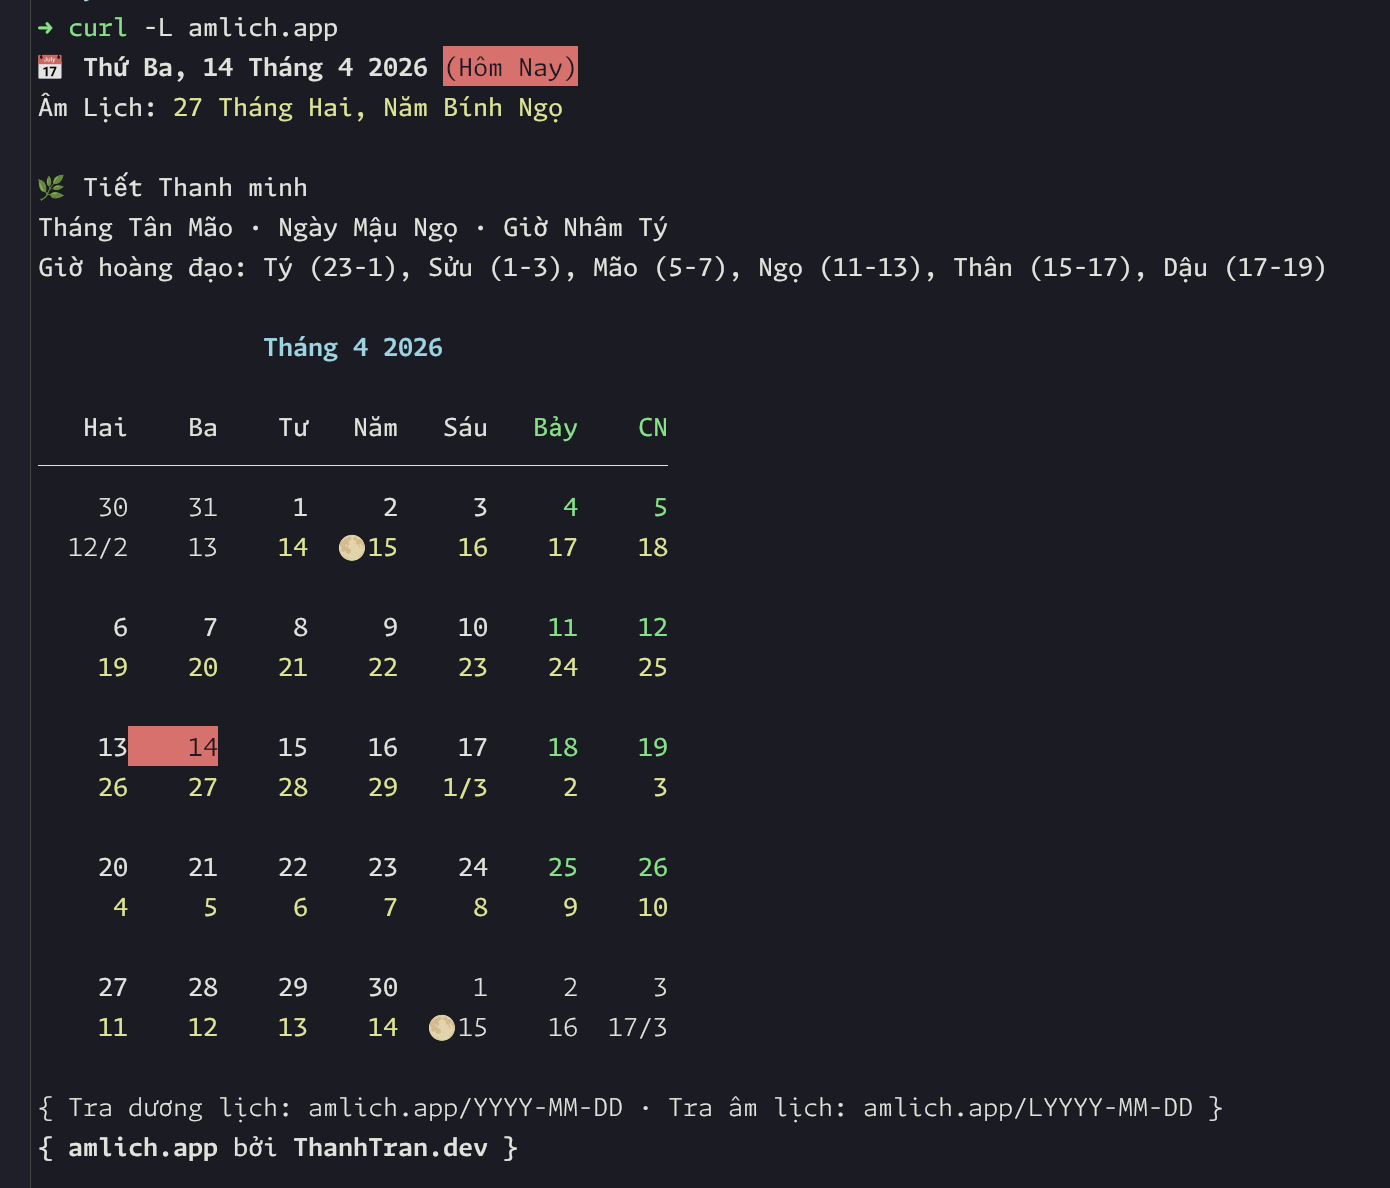The image size is (1390, 1188).
Task: Click the leaf icon before Tiết Thanh minh
Action: (x=51, y=188)
